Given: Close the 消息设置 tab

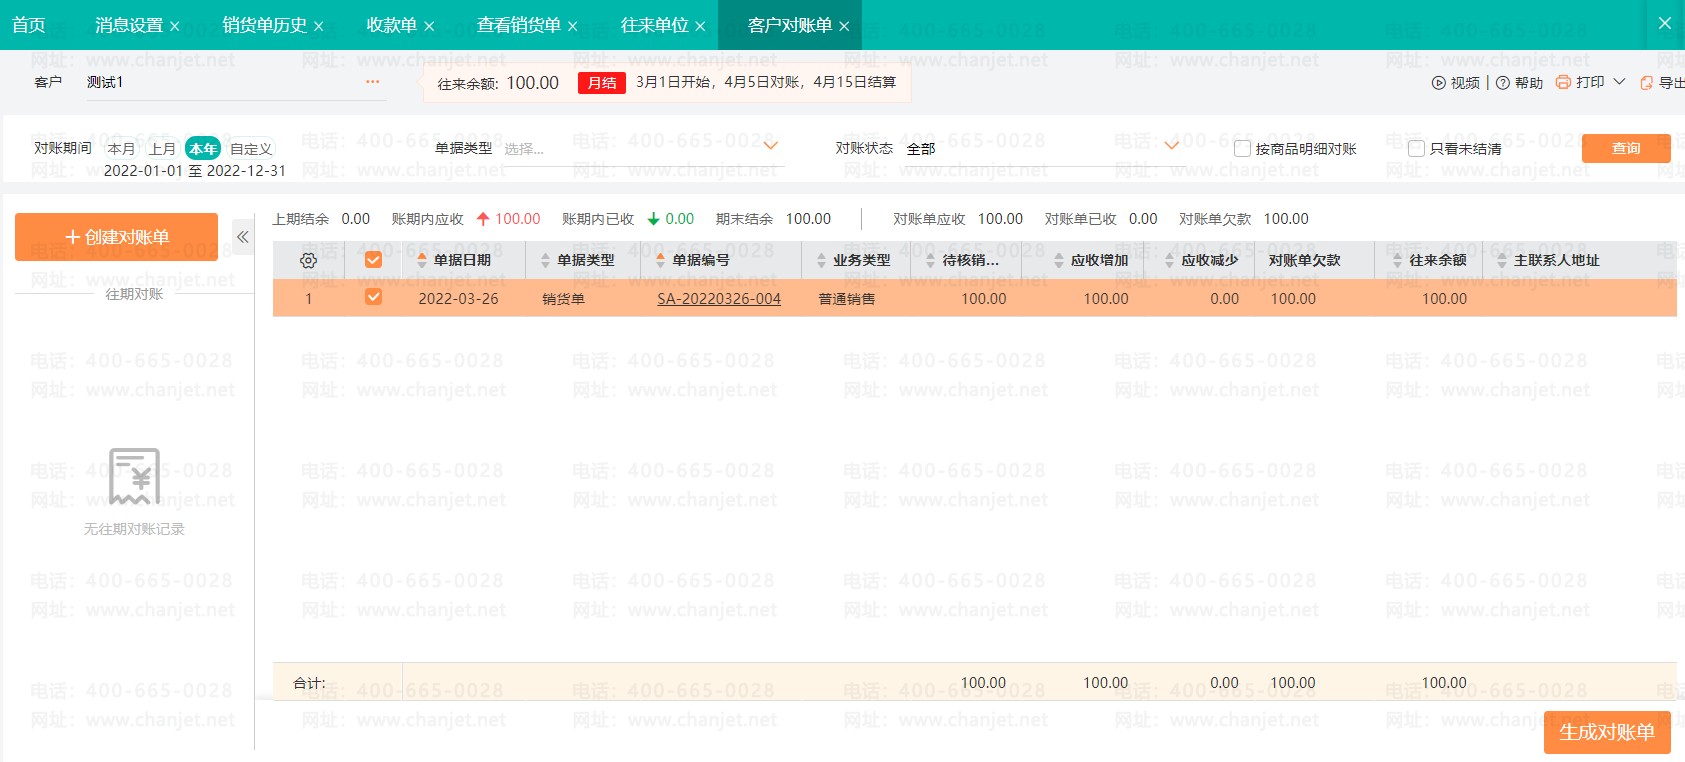Looking at the screenshot, I should [x=175, y=27].
